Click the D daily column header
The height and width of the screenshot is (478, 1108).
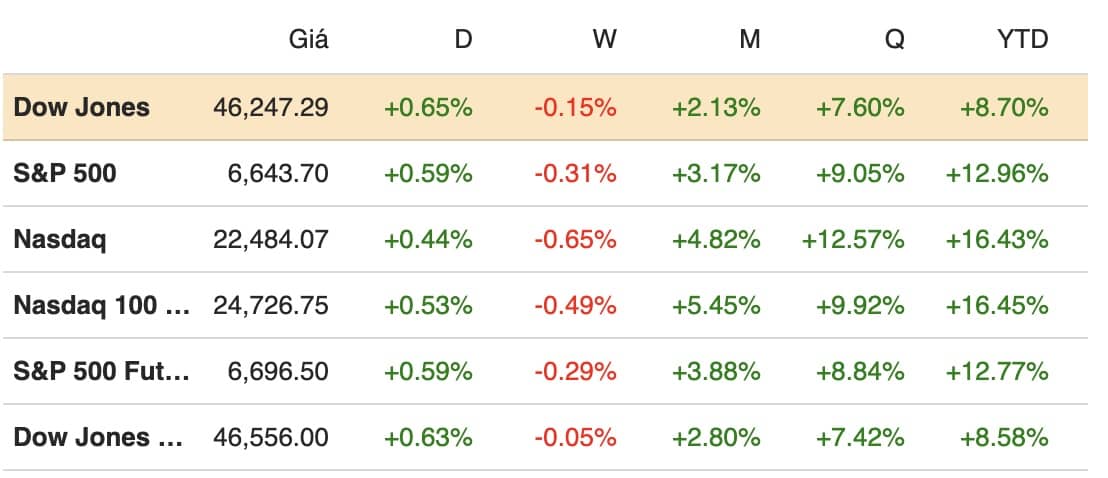(x=463, y=40)
